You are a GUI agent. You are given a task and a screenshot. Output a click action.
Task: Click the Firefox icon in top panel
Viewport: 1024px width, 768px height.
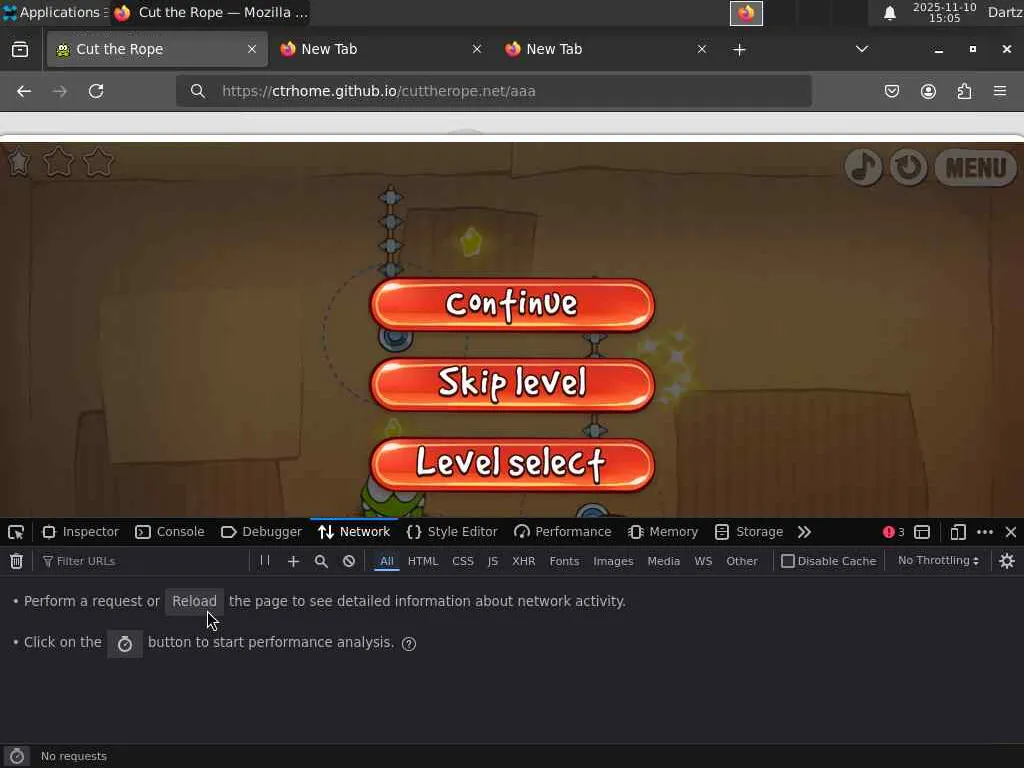tap(746, 13)
